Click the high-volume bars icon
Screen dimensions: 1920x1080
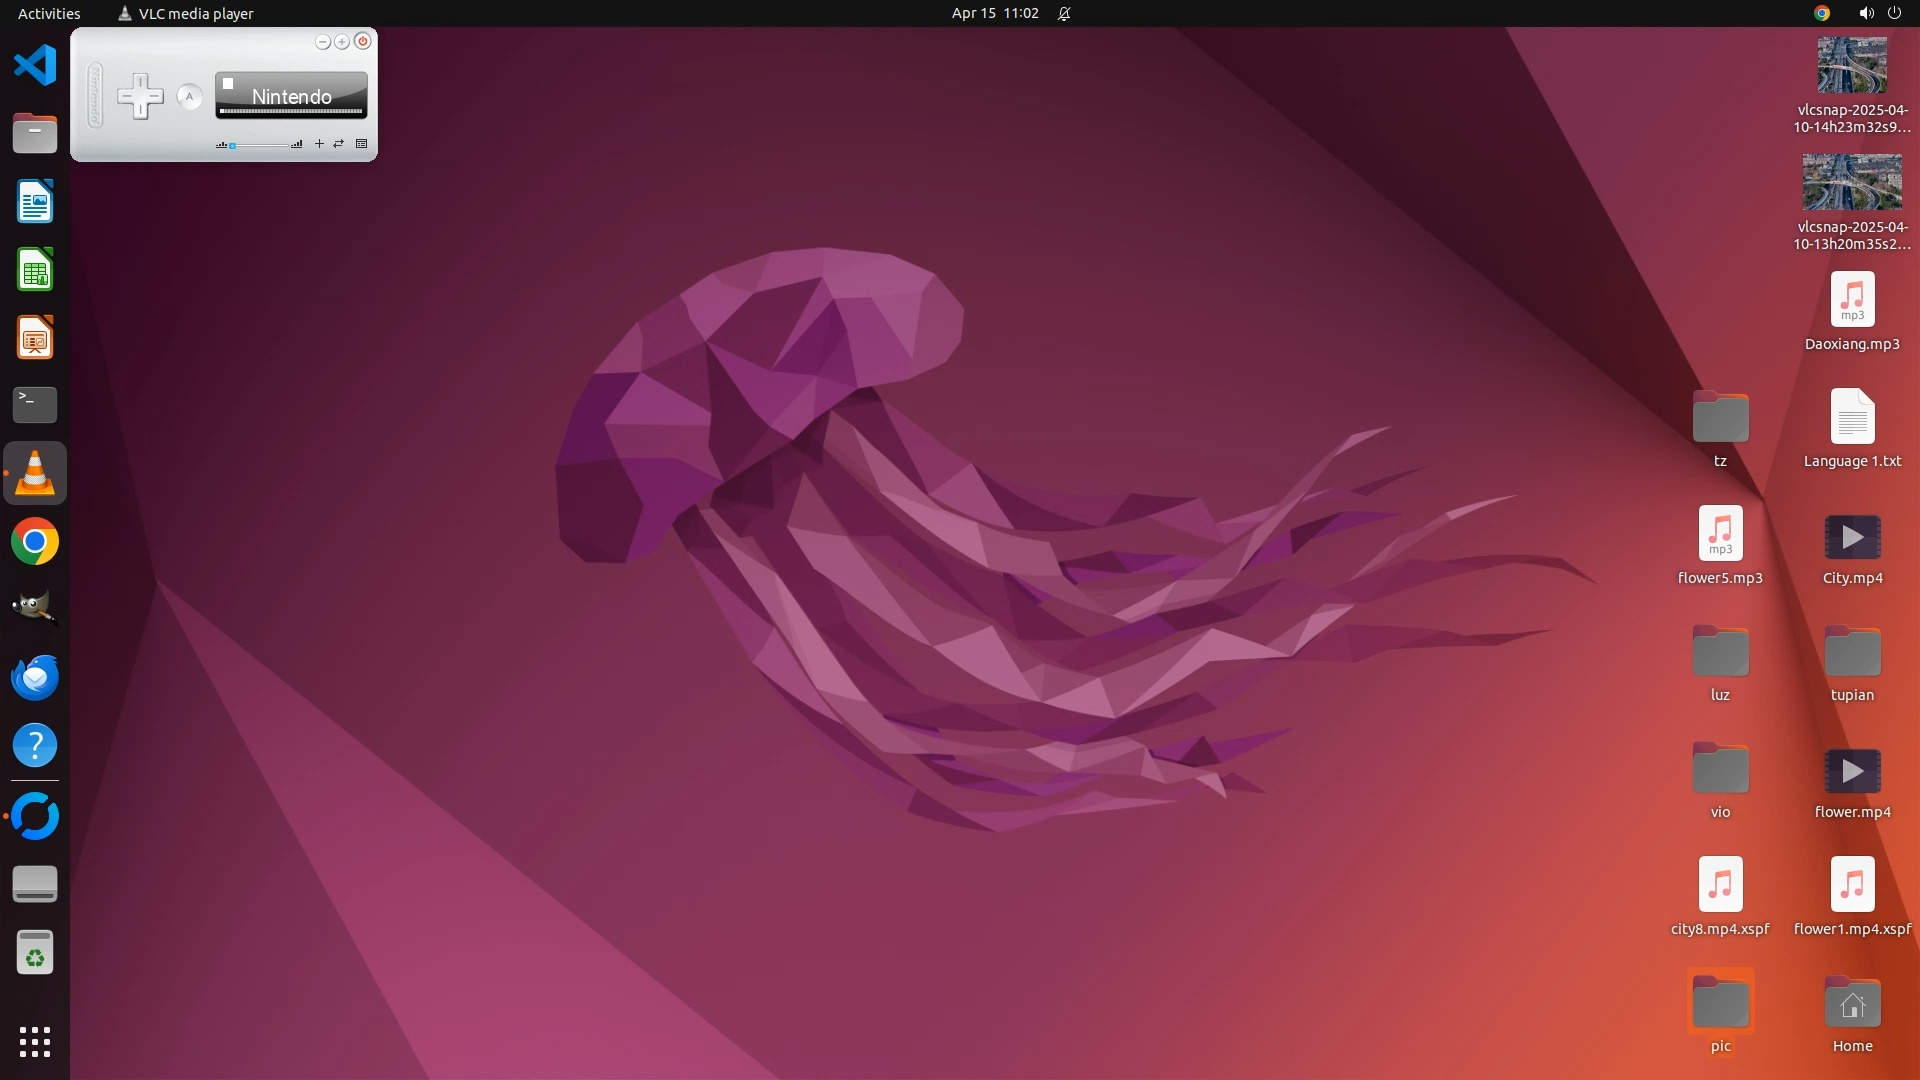(297, 145)
